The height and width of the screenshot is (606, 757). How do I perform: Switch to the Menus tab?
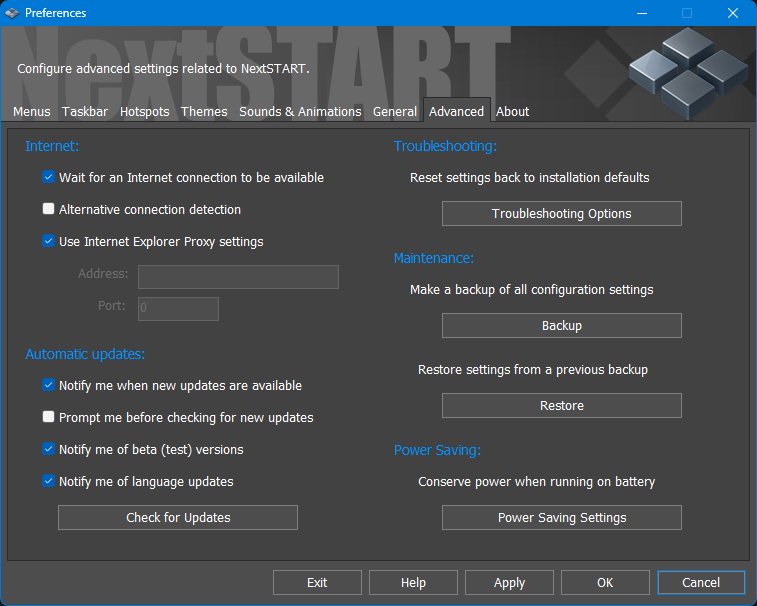point(32,112)
